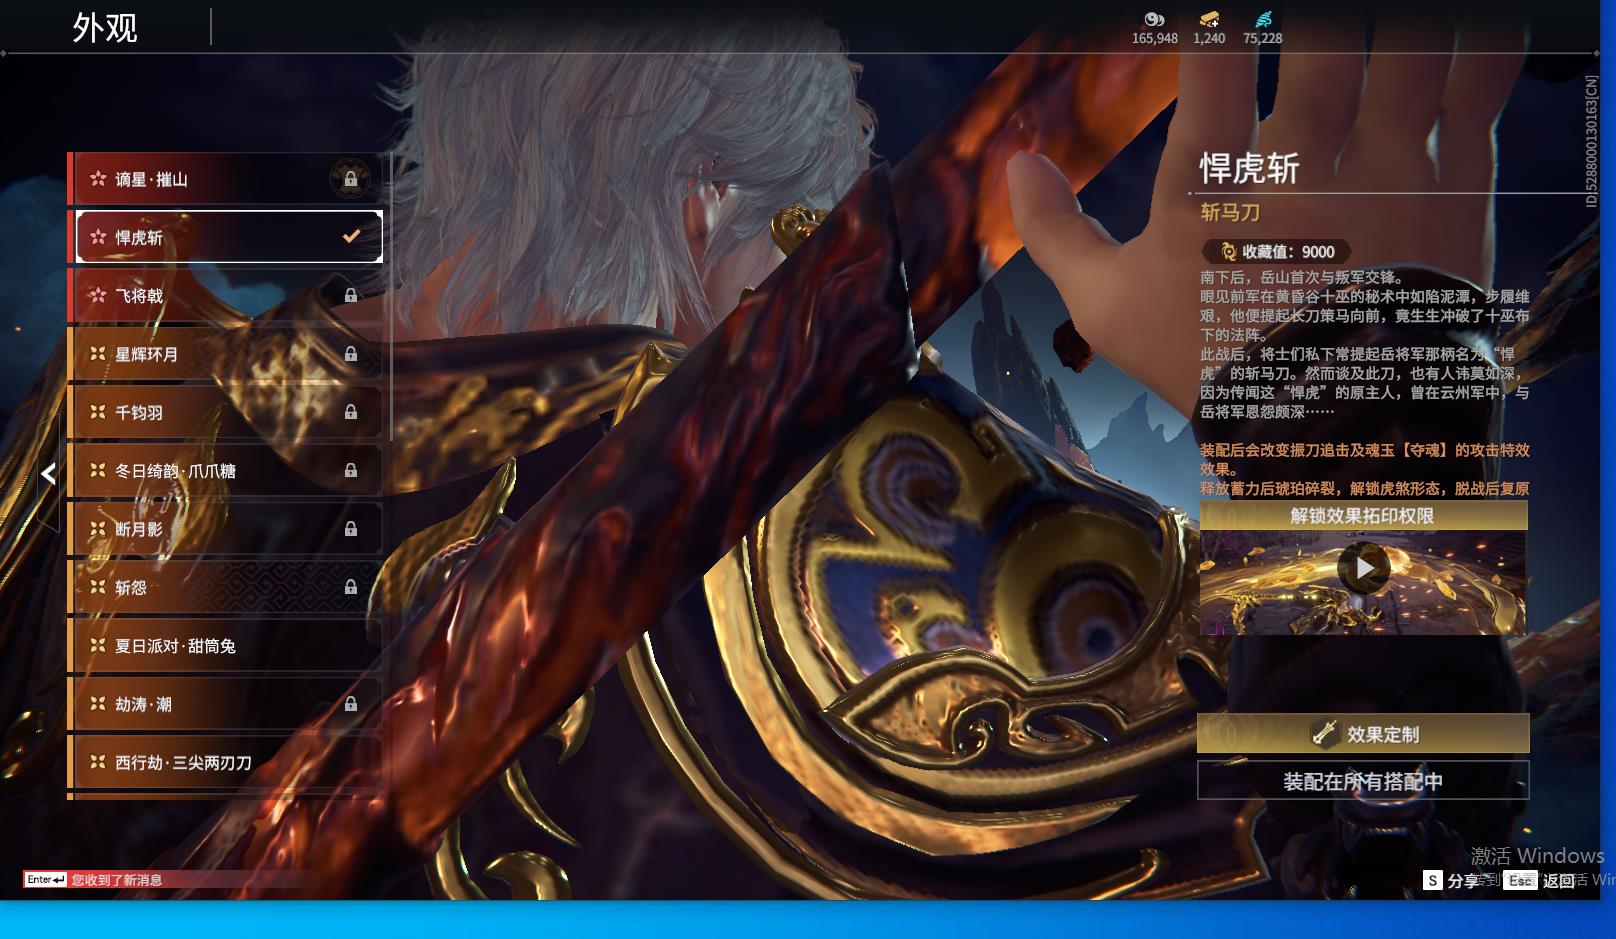
Task: Select the 千钧羽 skin name
Action: [139, 412]
